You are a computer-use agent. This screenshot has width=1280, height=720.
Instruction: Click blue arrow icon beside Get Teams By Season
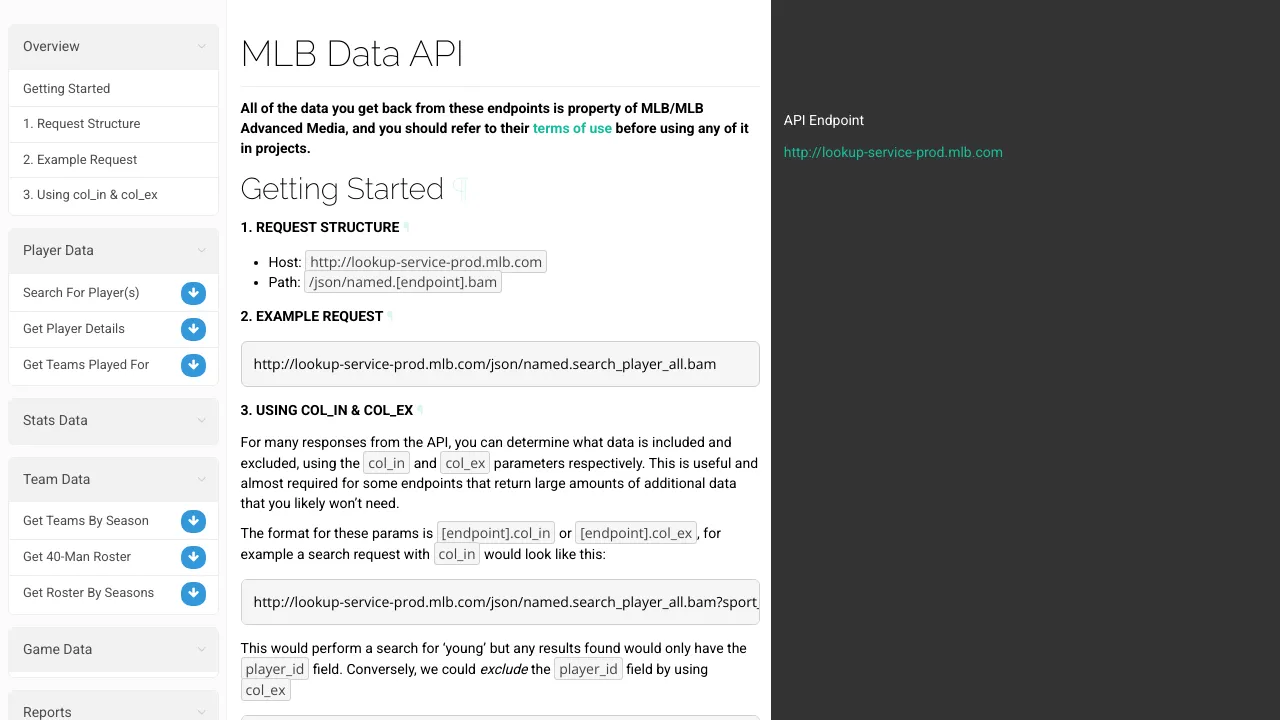click(194, 521)
